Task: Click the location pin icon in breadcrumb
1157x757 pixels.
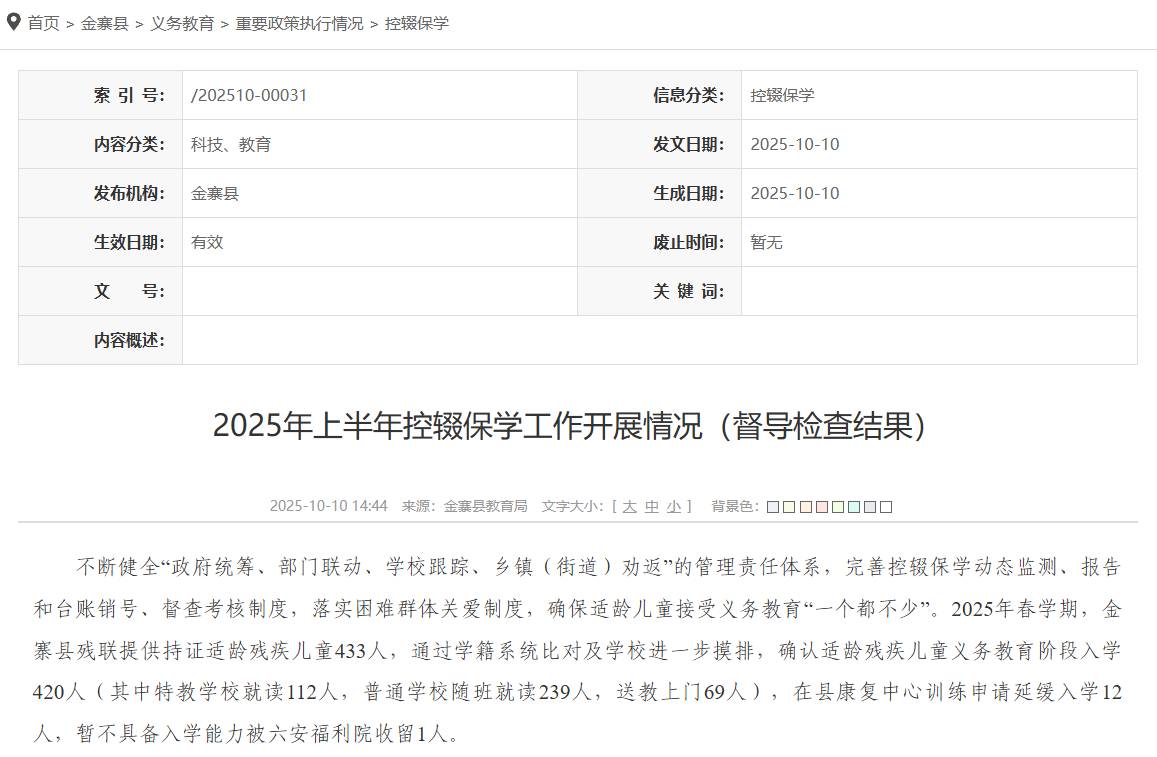Action: [13, 21]
